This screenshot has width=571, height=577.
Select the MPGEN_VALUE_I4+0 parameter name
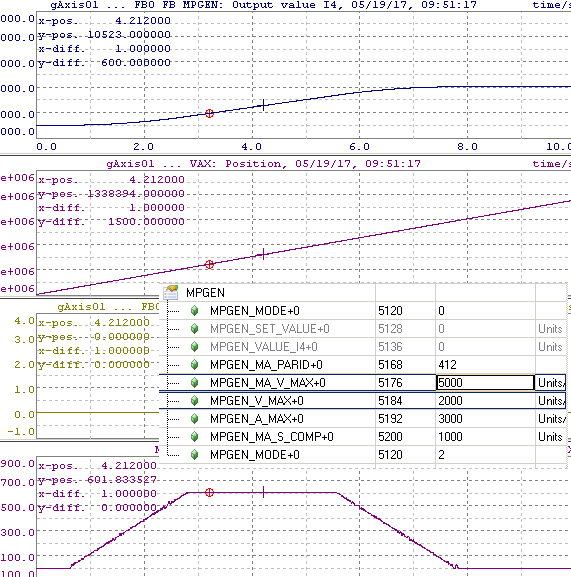(x=264, y=347)
